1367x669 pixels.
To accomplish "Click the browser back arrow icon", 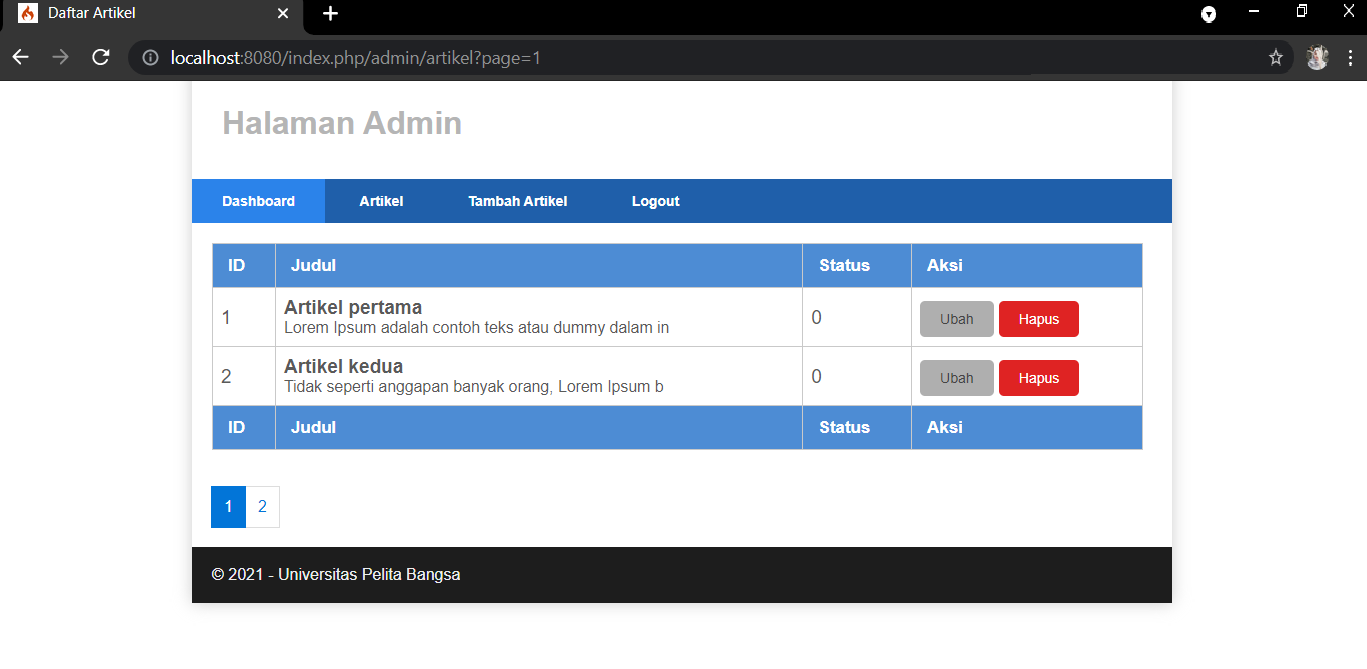I will pyautogui.click(x=20, y=57).
